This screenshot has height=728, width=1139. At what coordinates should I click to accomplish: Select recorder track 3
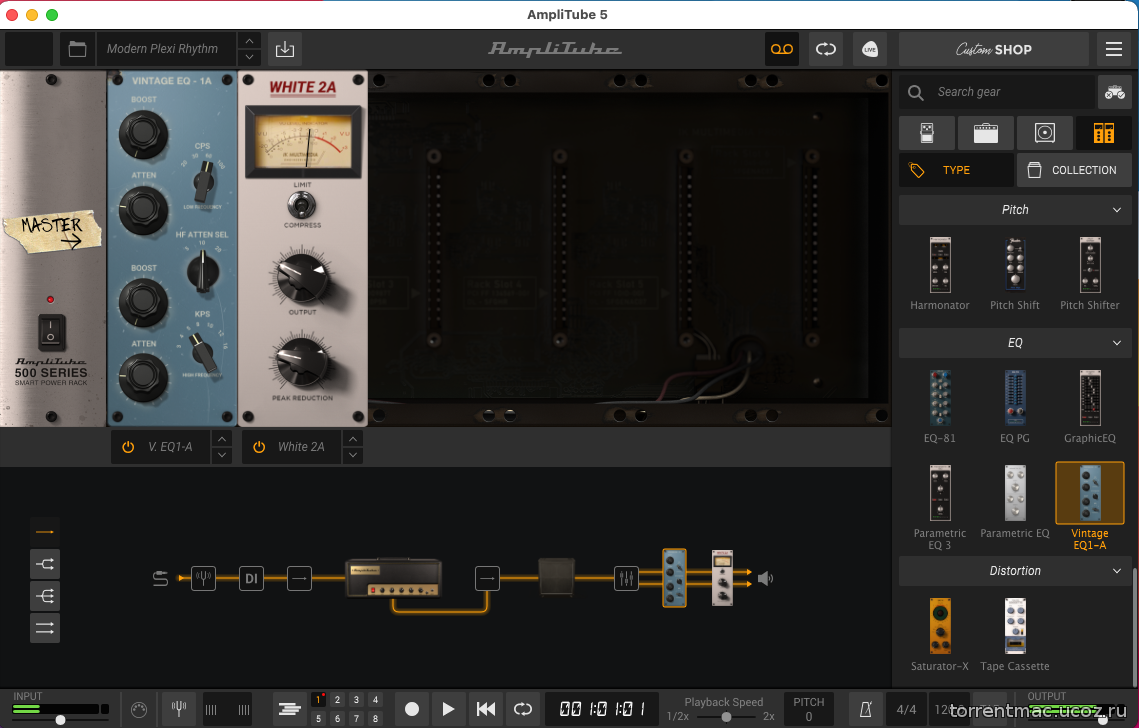coord(356,700)
